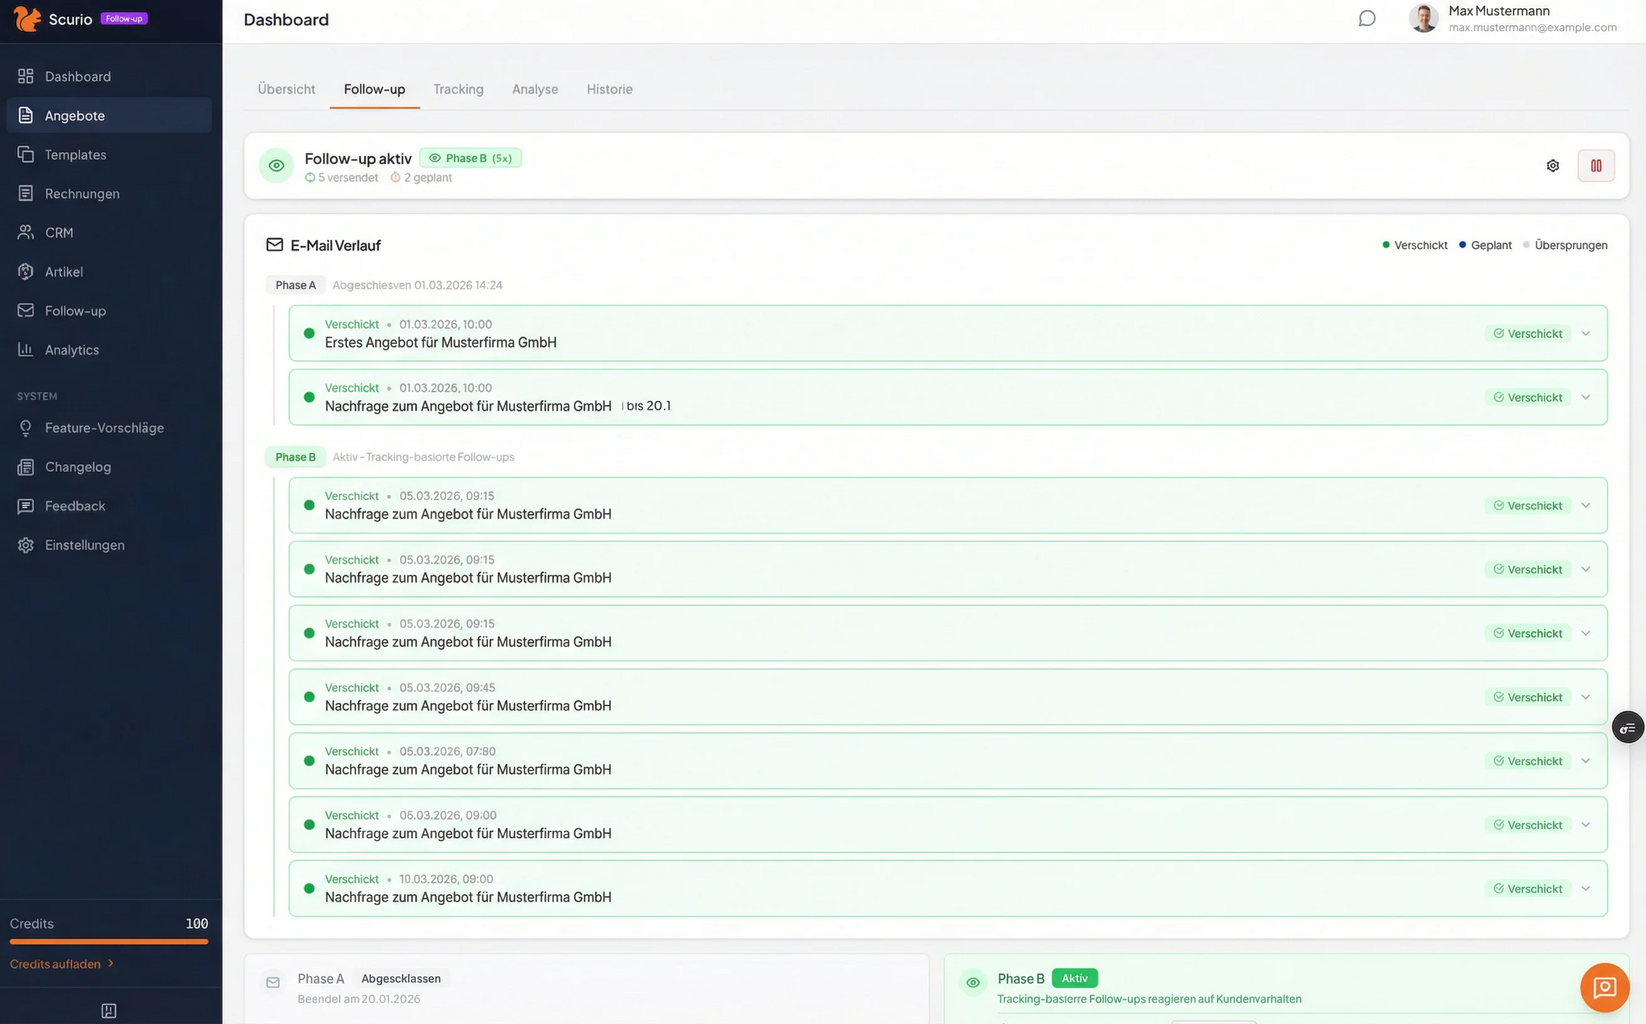
Task: Click the chat bubble icon in header
Action: [1366, 19]
